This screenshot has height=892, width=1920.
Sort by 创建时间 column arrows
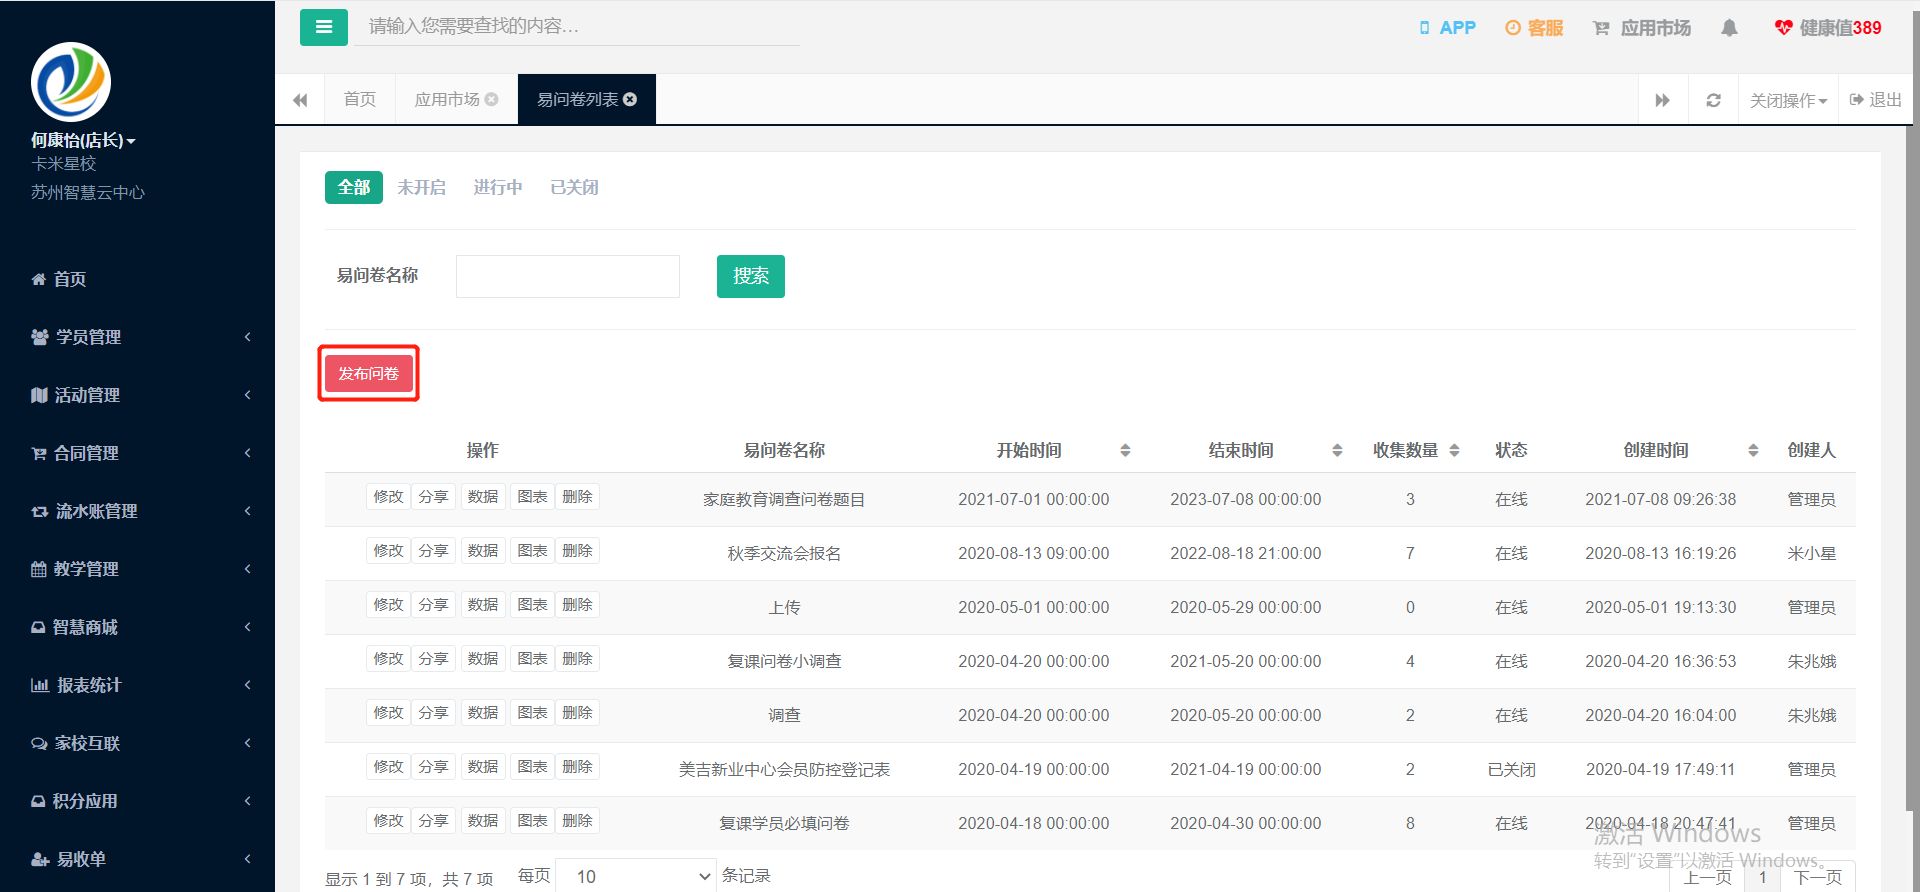1753,451
